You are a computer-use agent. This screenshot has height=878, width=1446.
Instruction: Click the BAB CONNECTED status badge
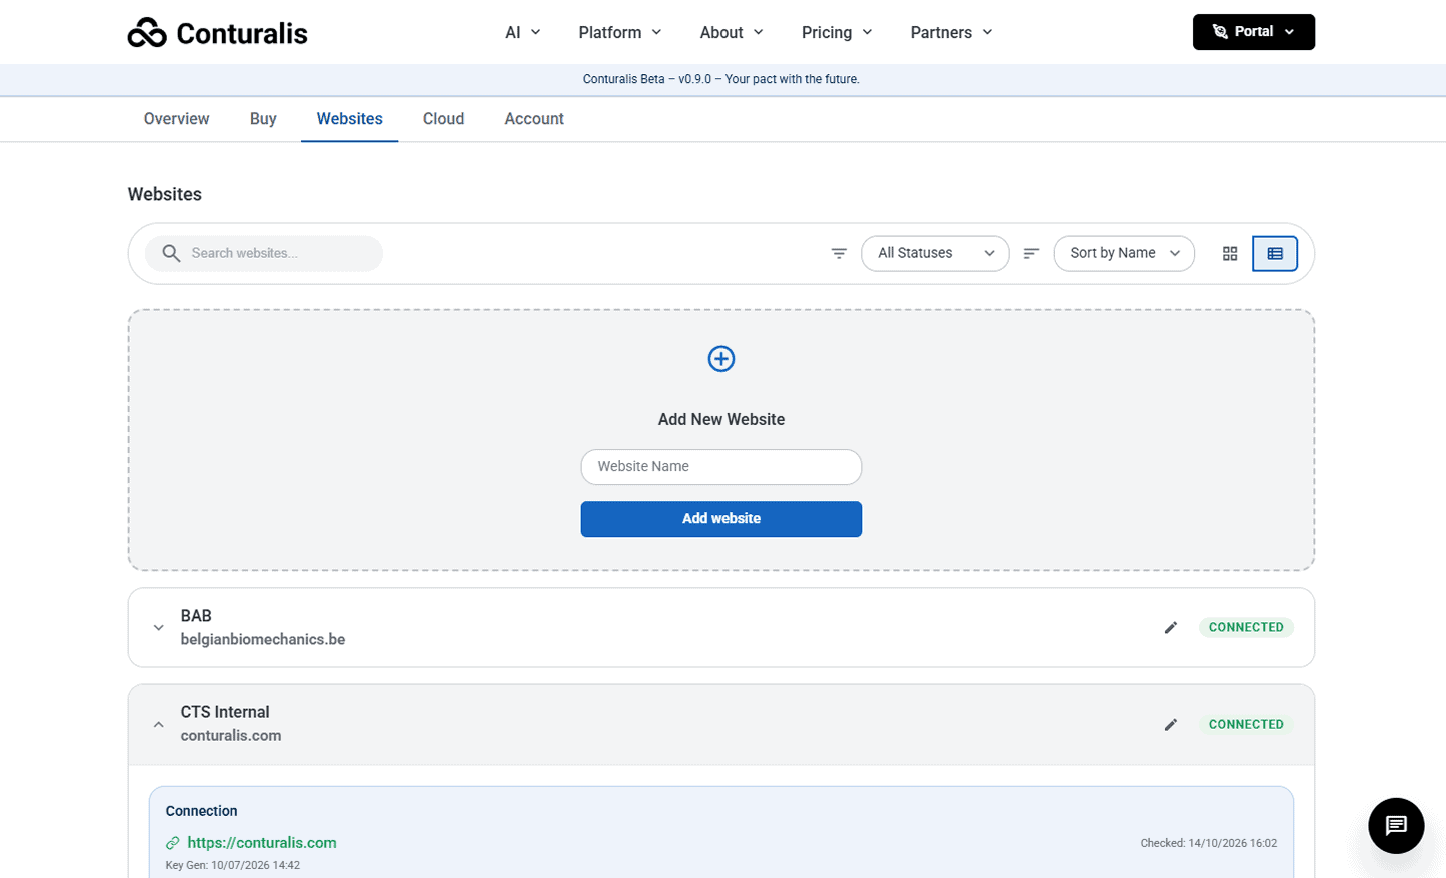[1246, 628]
